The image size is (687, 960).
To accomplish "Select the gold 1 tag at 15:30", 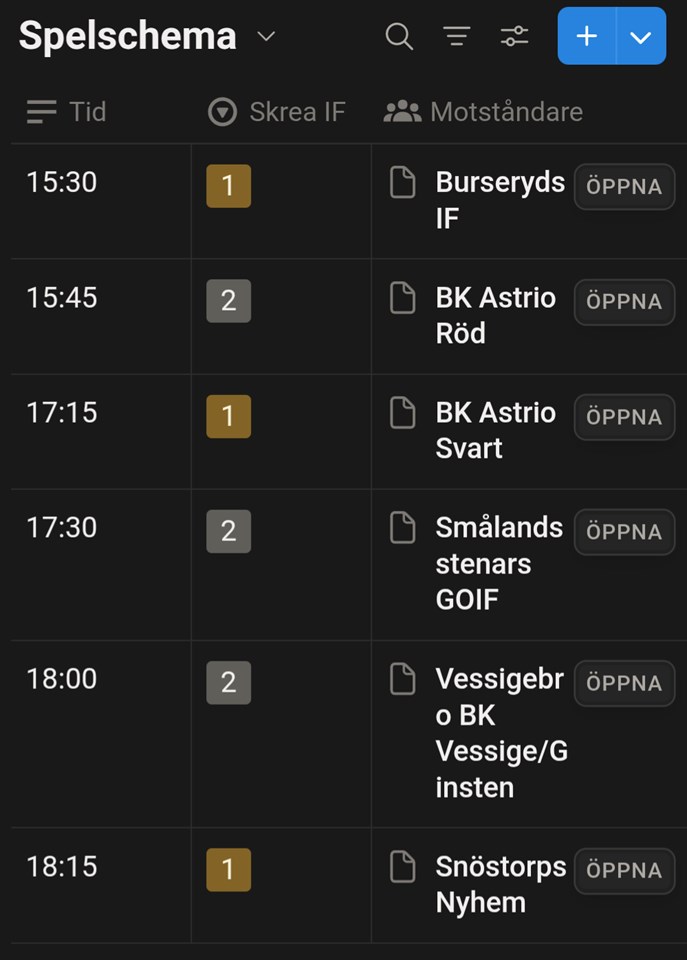I will pyautogui.click(x=228, y=186).
